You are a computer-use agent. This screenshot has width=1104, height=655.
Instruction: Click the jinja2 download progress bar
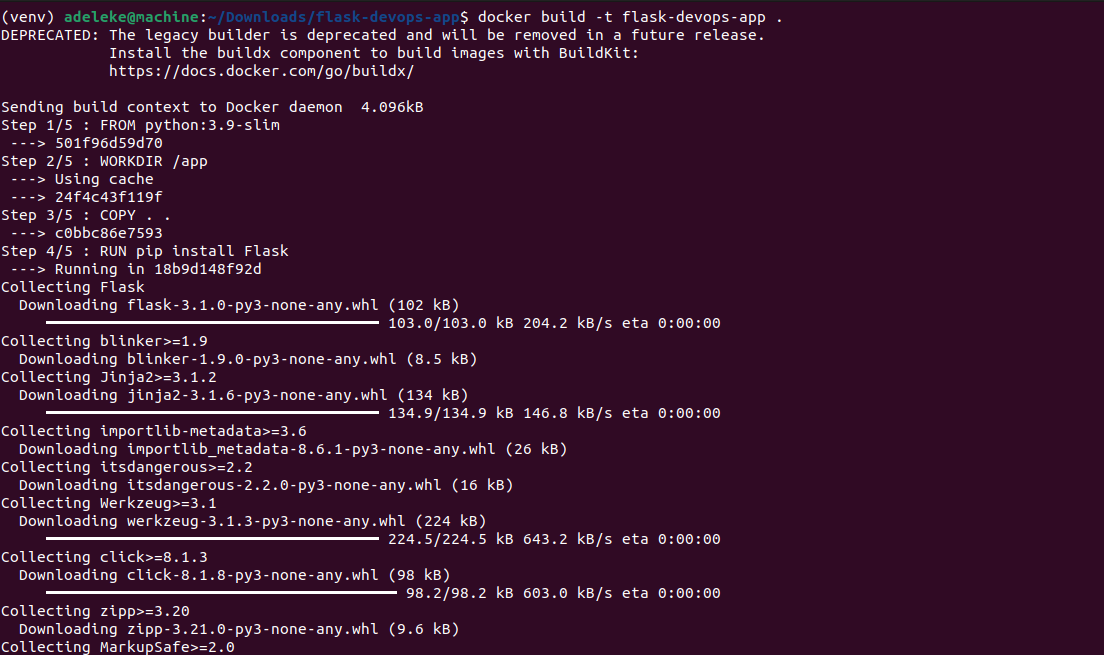click(212, 413)
